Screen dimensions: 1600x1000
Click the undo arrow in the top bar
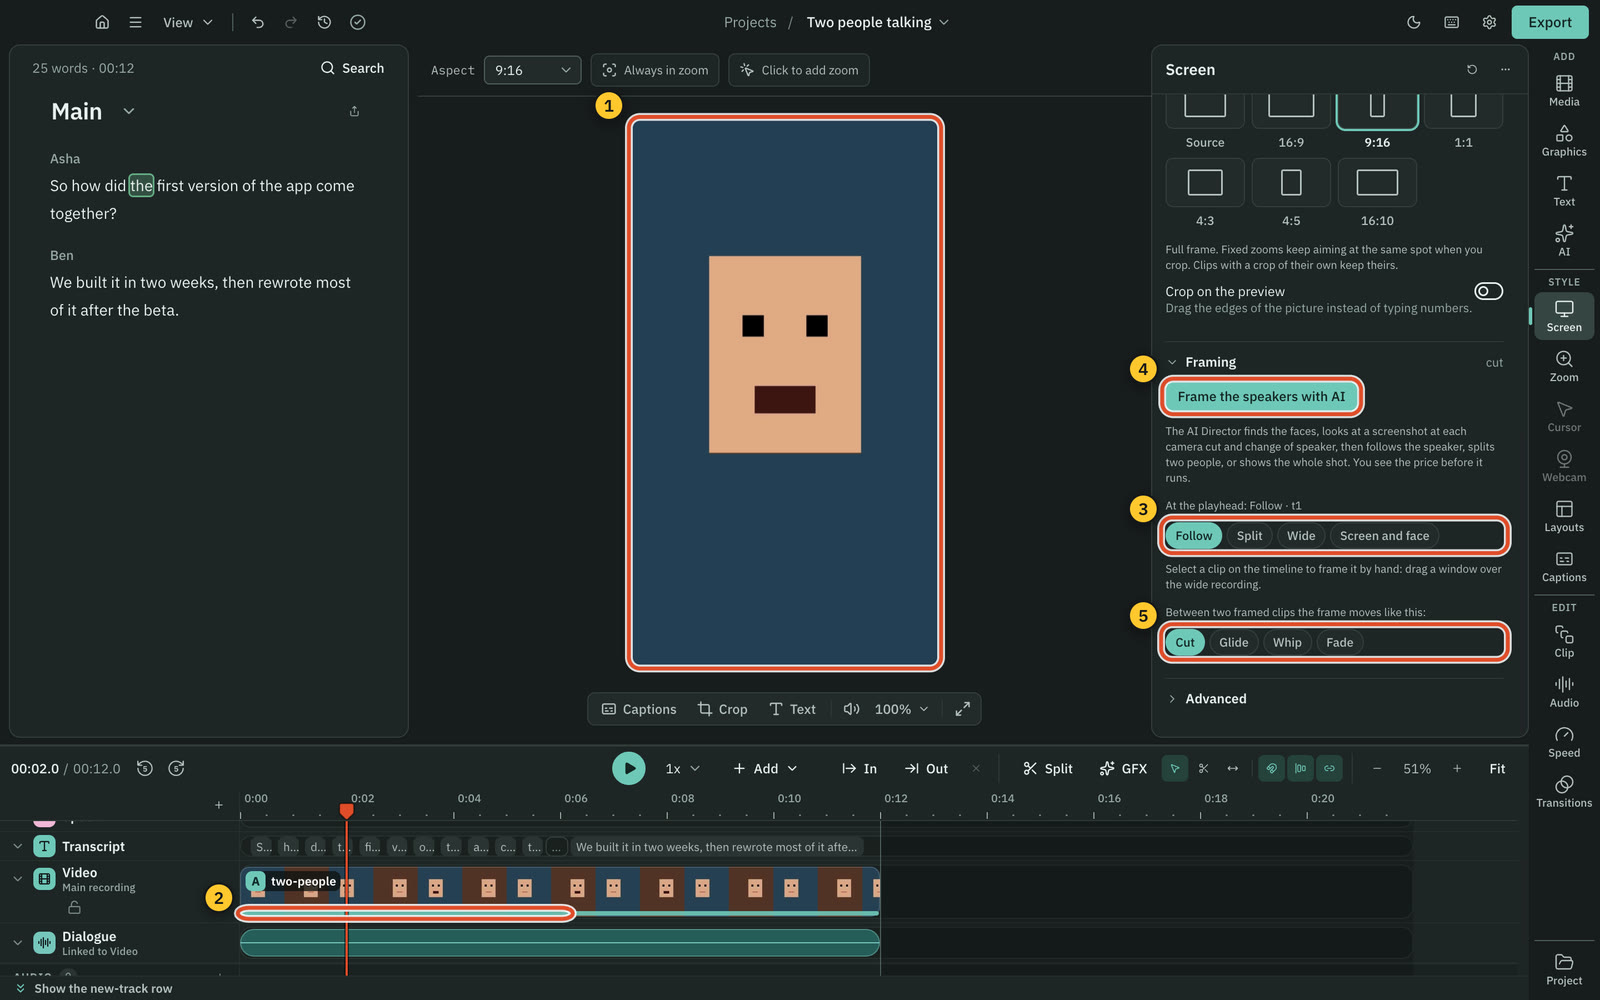[x=258, y=22]
